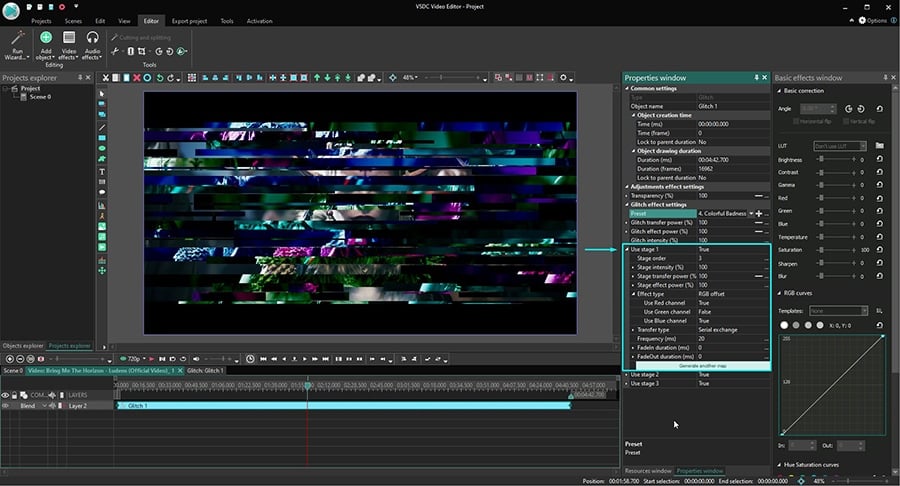
Task: Open the Scenes ribbon tab
Action: pos(73,21)
